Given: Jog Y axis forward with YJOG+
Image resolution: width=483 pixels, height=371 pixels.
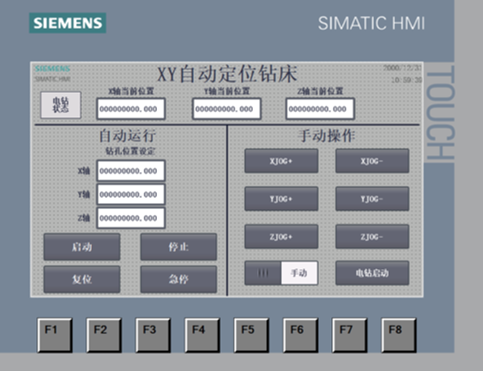Looking at the screenshot, I should [281, 199].
